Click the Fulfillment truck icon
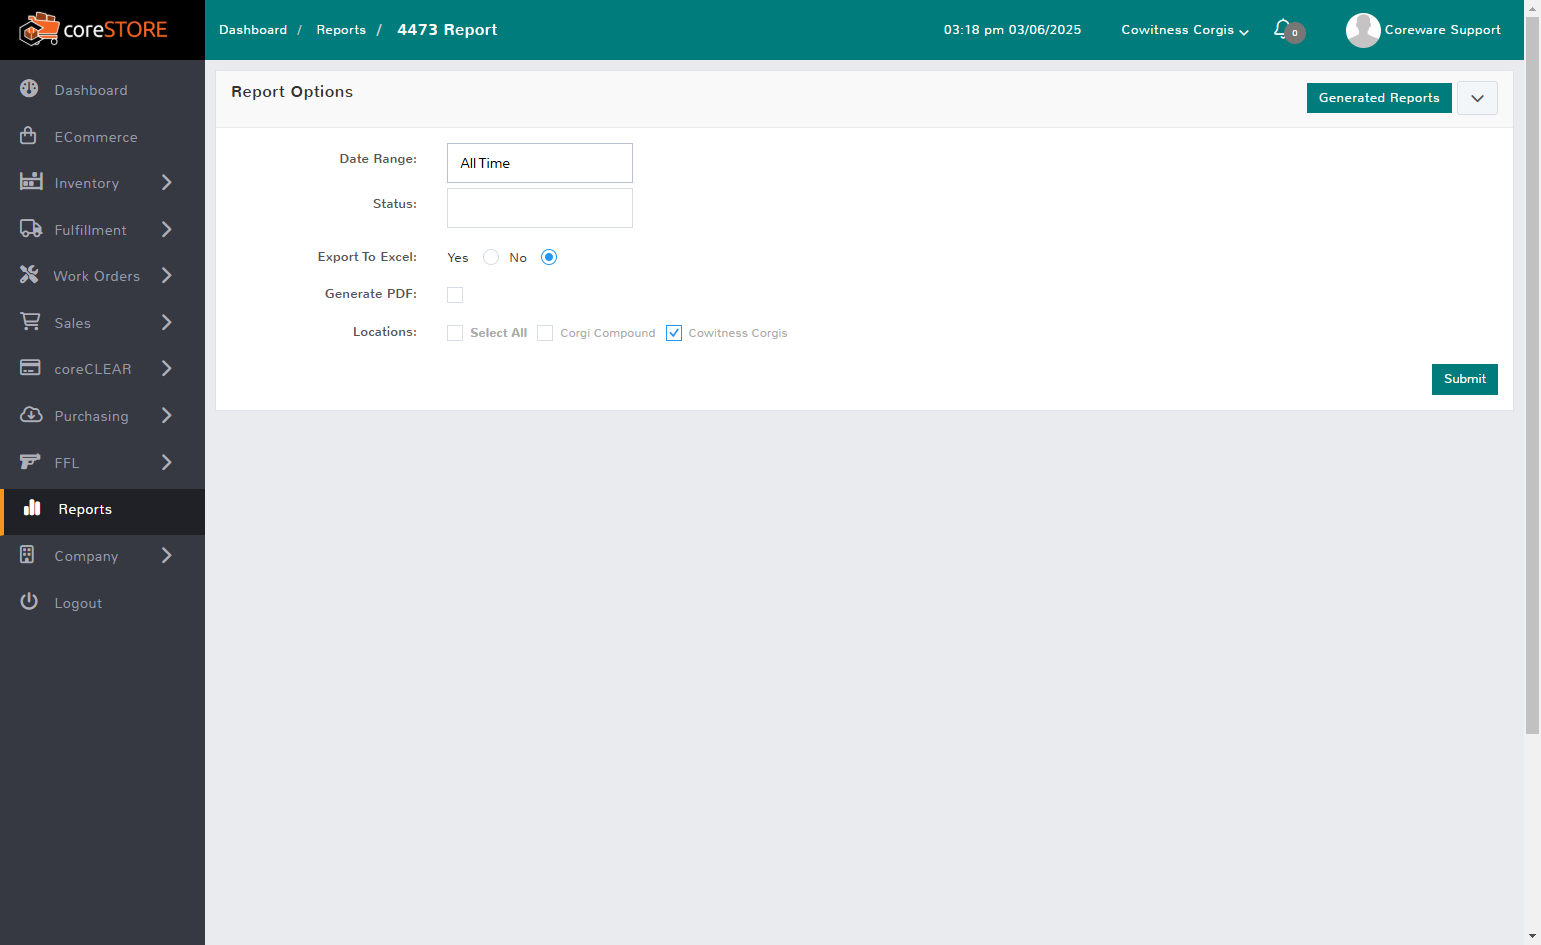This screenshot has width=1541, height=945. click(x=31, y=228)
